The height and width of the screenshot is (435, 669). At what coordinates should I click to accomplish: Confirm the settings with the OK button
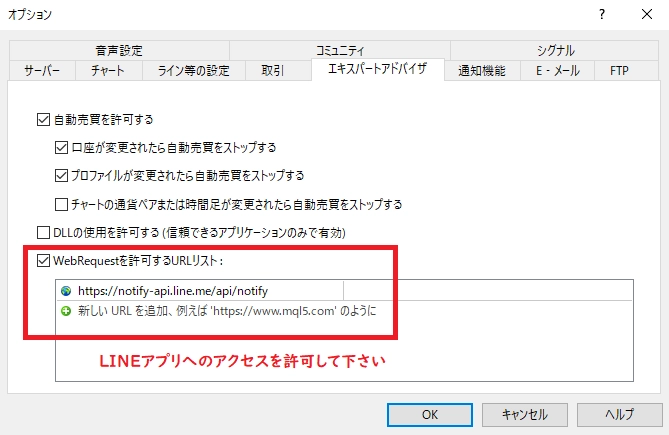(x=430, y=415)
